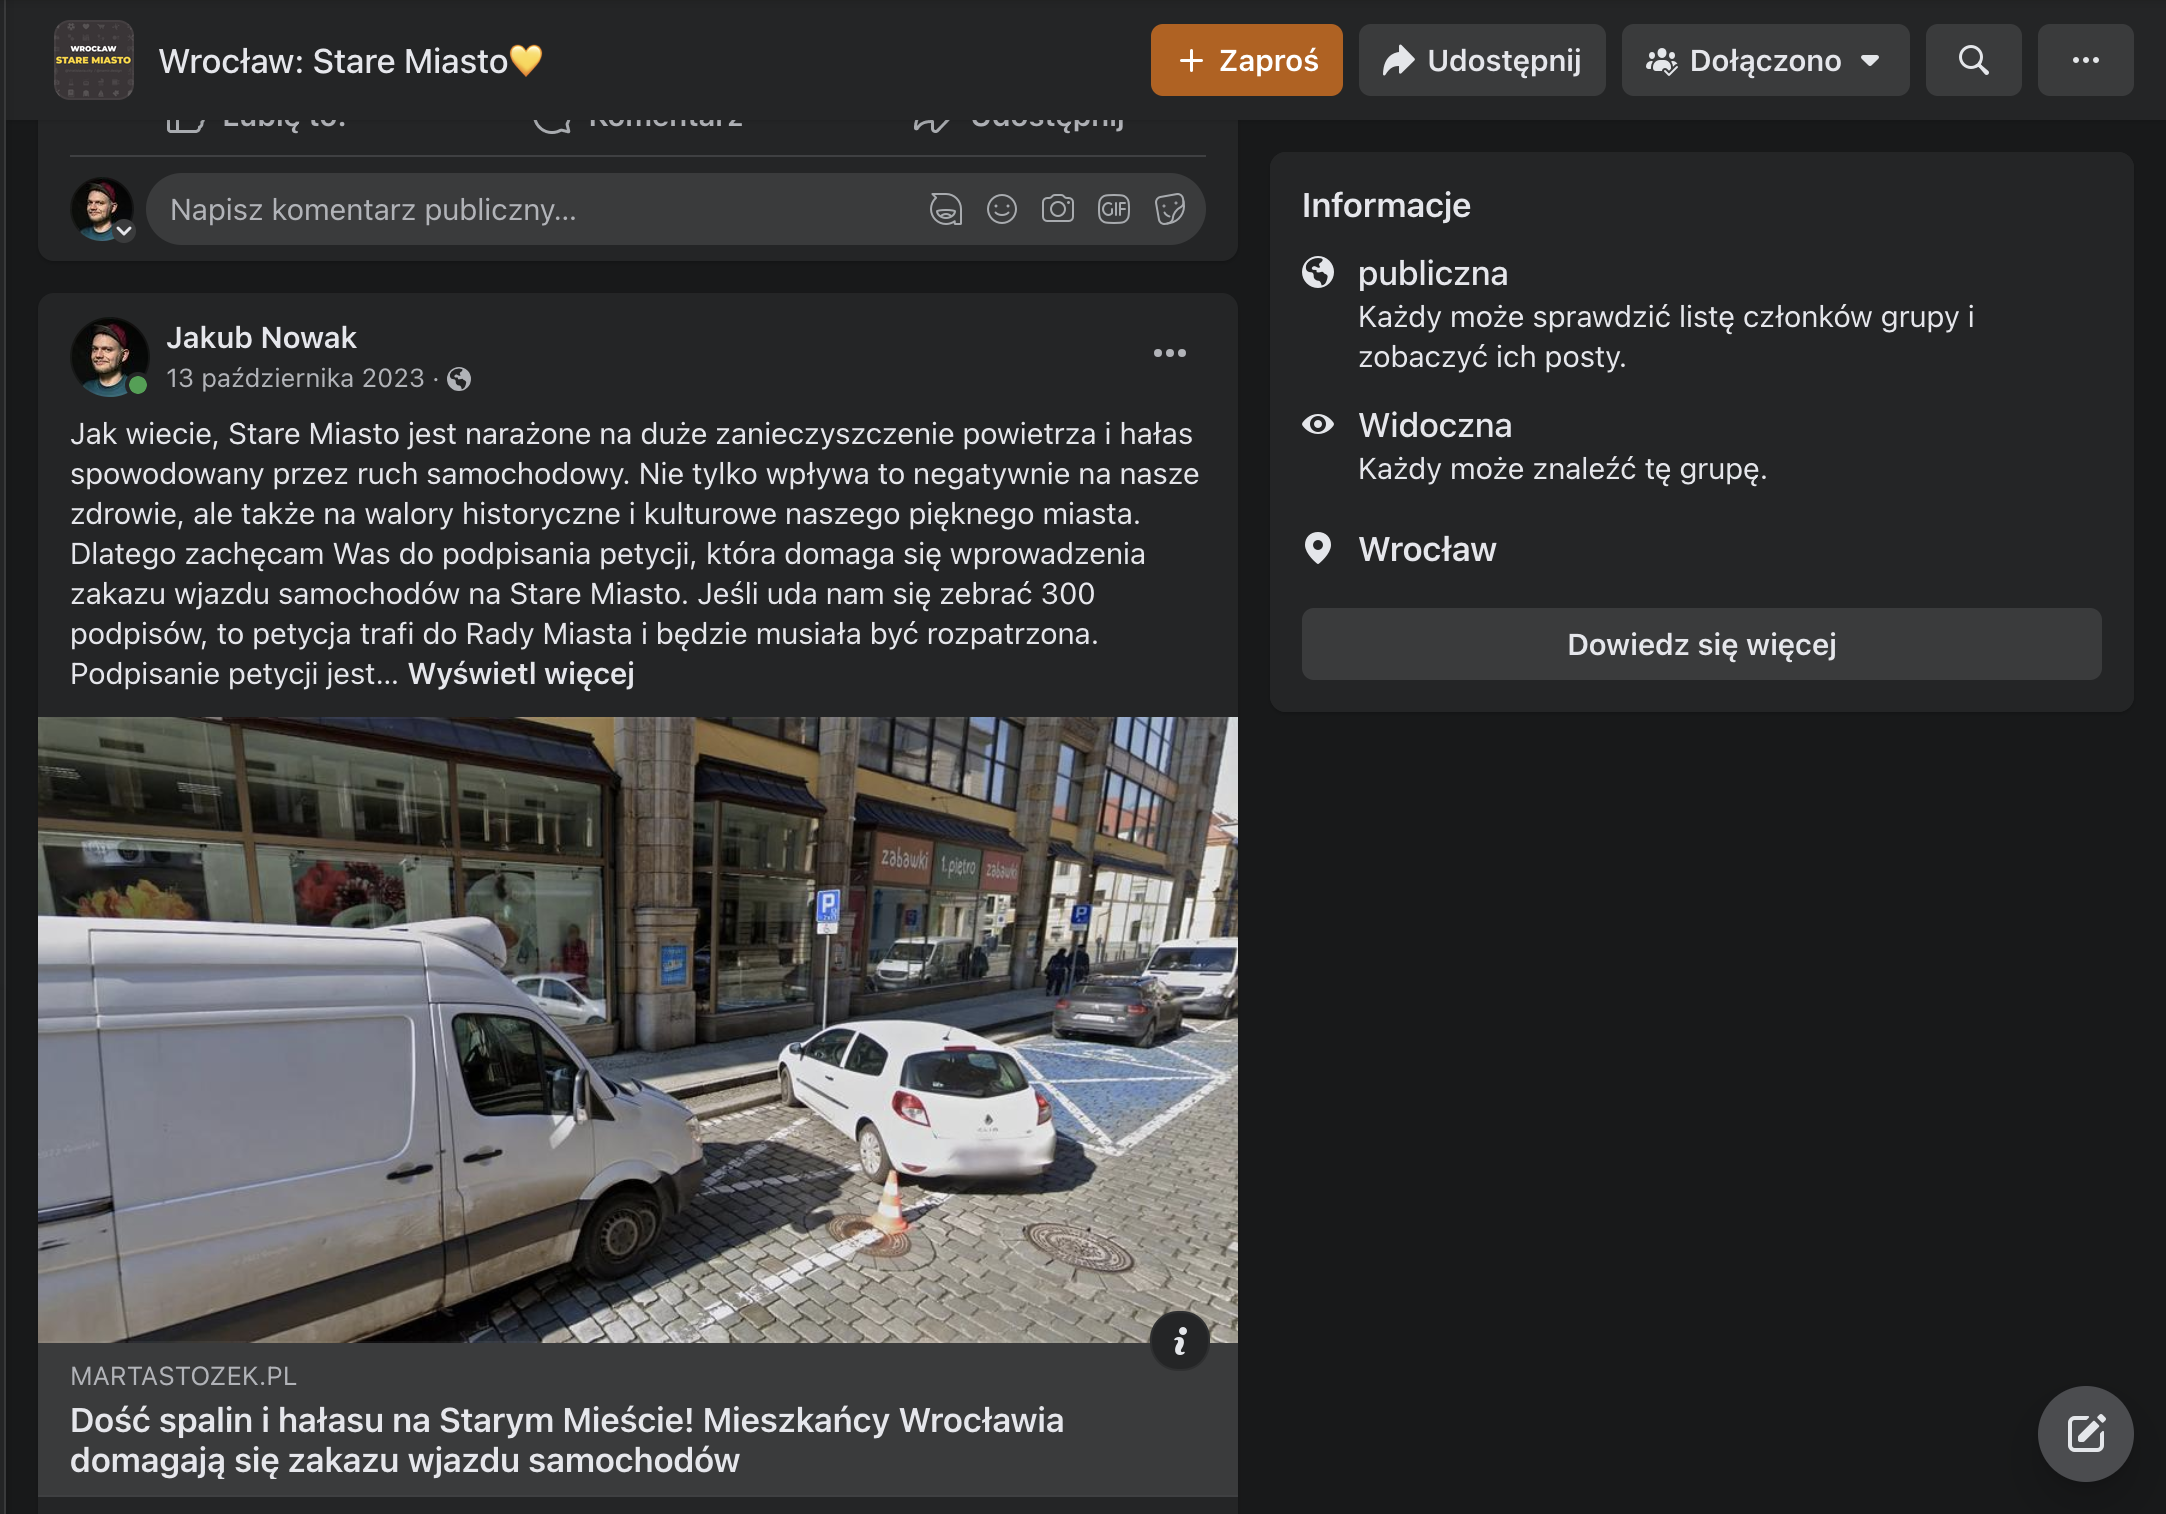Insert a GIF into the comment
Viewport: 2166px width, 1514px height.
1113,209
